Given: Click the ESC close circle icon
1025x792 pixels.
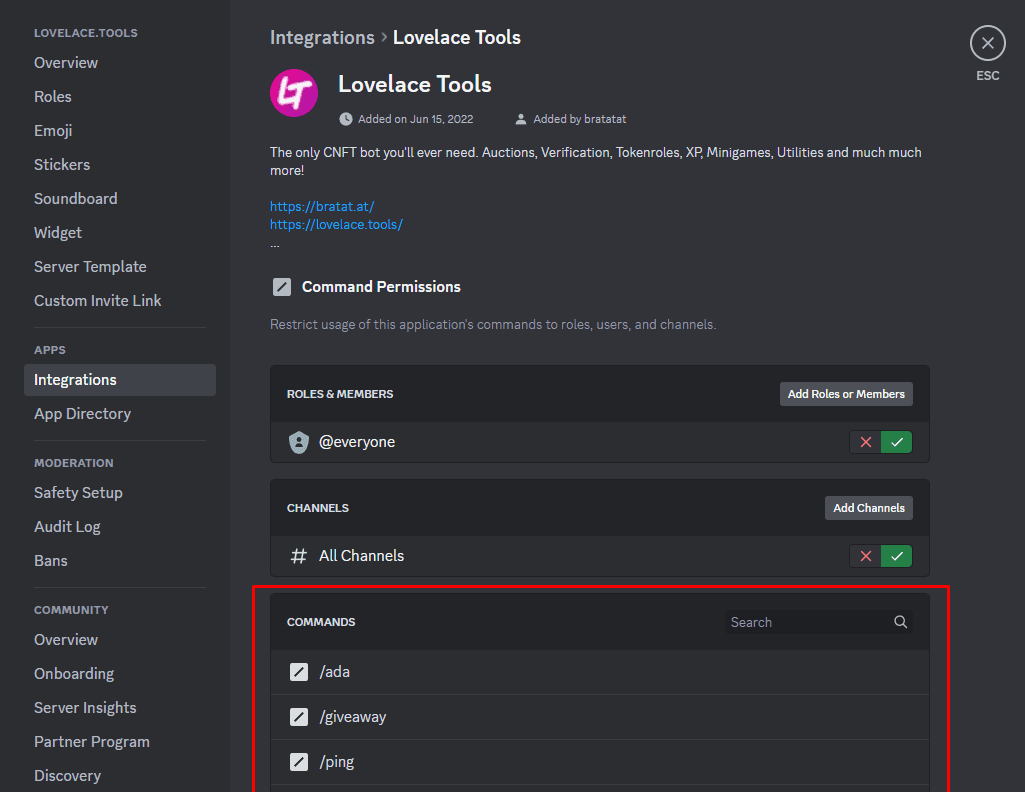Looking at the screenshot, I should click(987, 43).
